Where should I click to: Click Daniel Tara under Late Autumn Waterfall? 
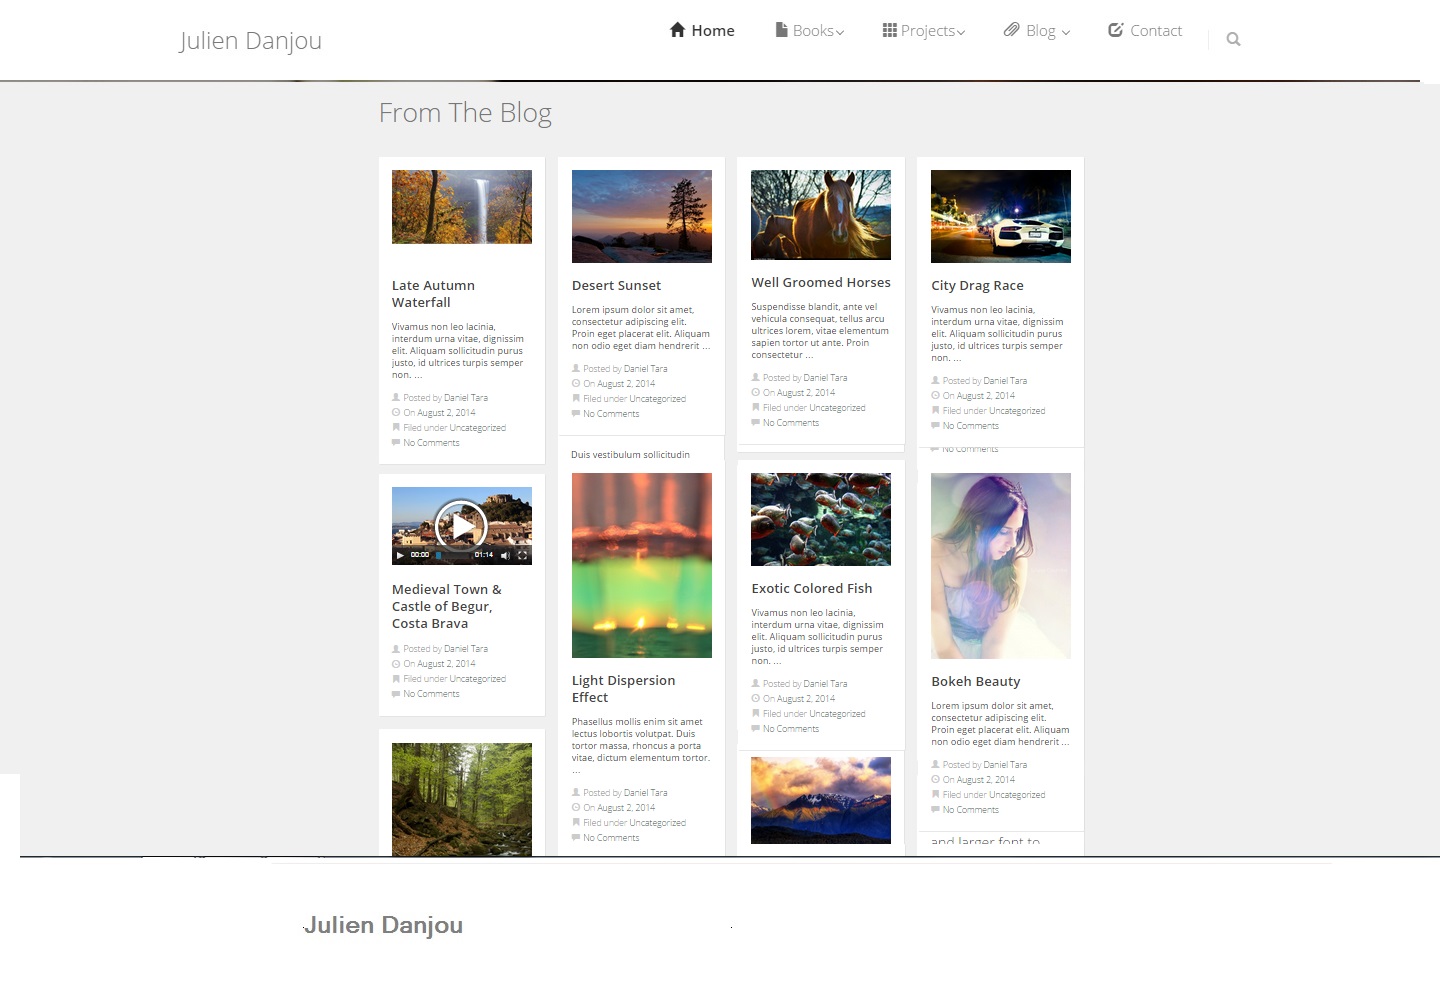click(466, 398)
